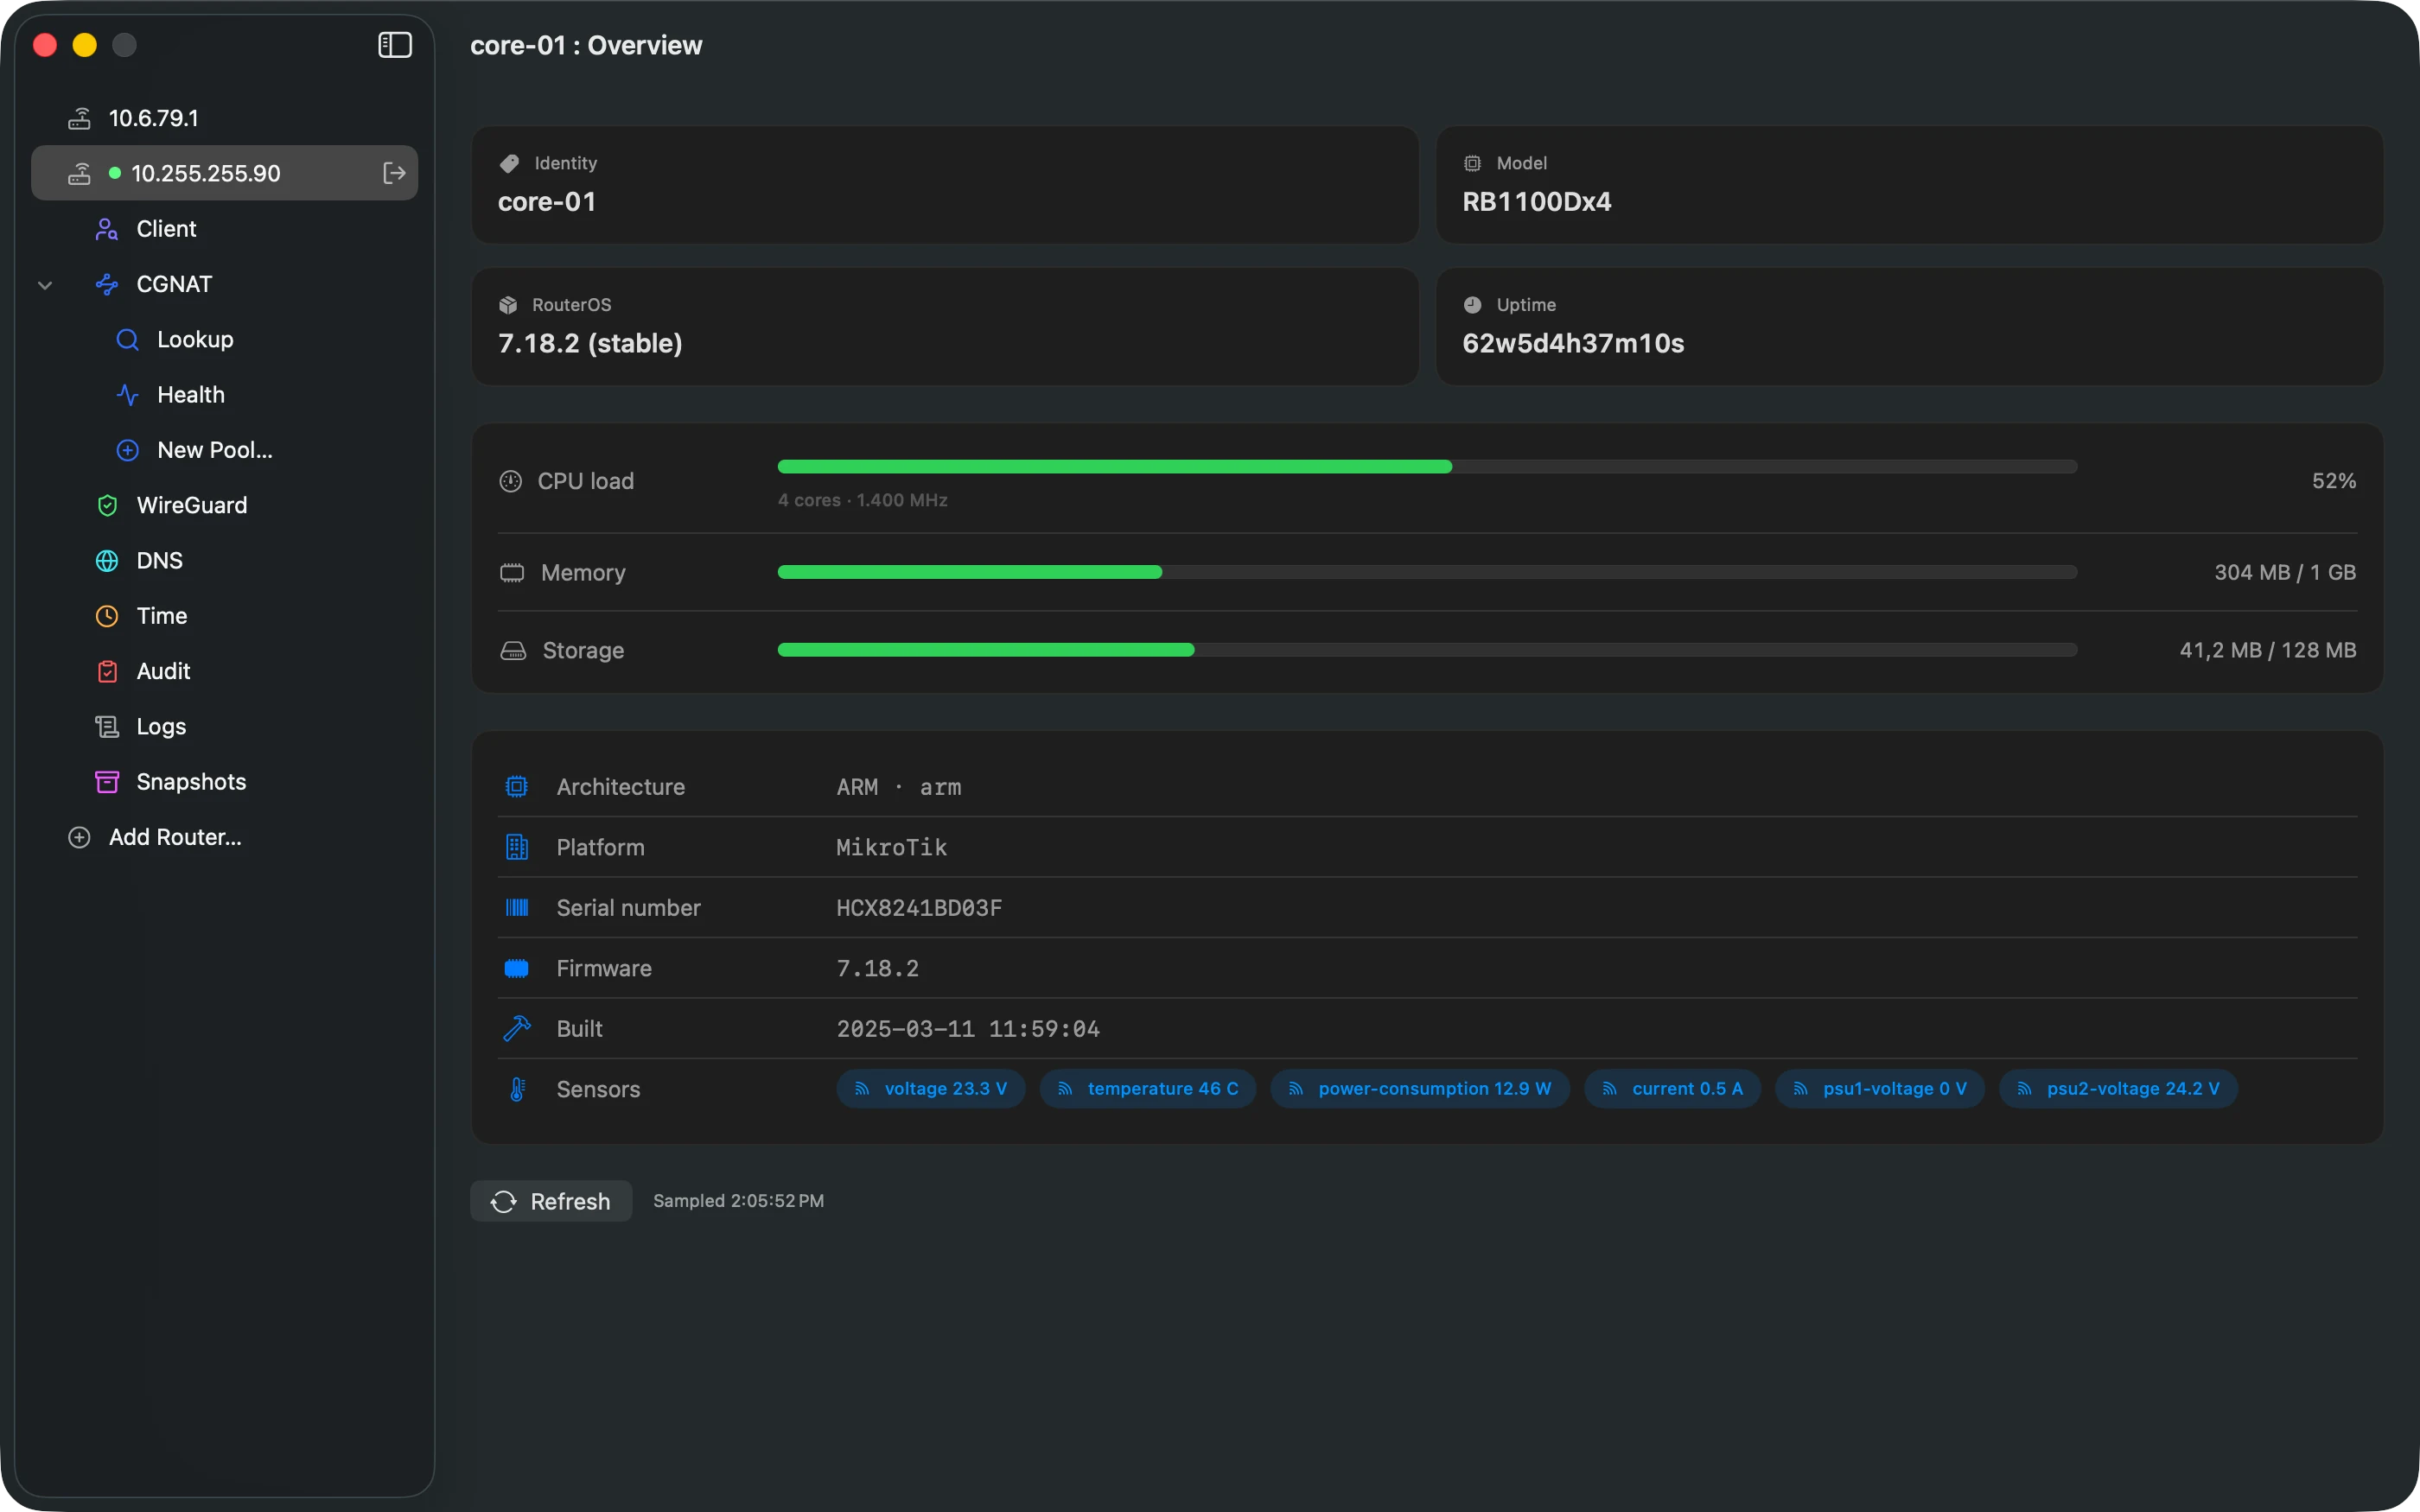Screen dimensions: 2420x1512
Task: Click the disconnect icon for 10.255.255.90
Action: (x=394, y=173)
